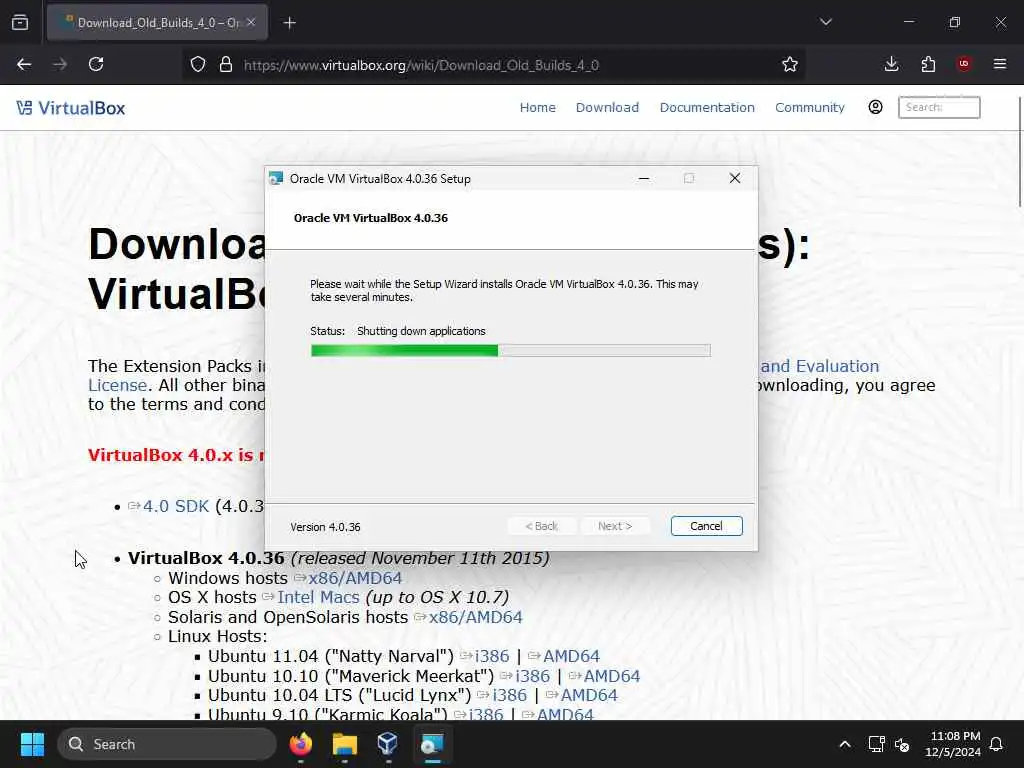Open the Documentation navigation link
This screenshot has width=1024, height=768.
(707, 107)
